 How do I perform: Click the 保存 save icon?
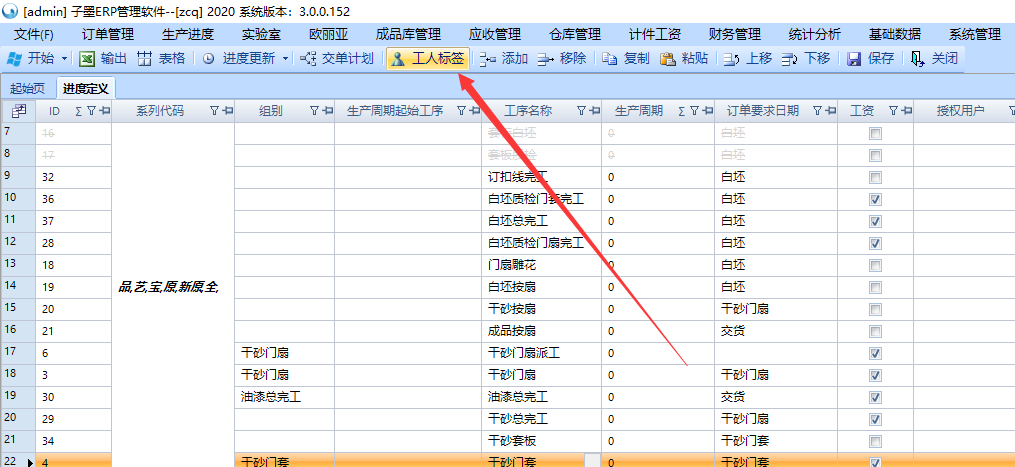[854, 58]
